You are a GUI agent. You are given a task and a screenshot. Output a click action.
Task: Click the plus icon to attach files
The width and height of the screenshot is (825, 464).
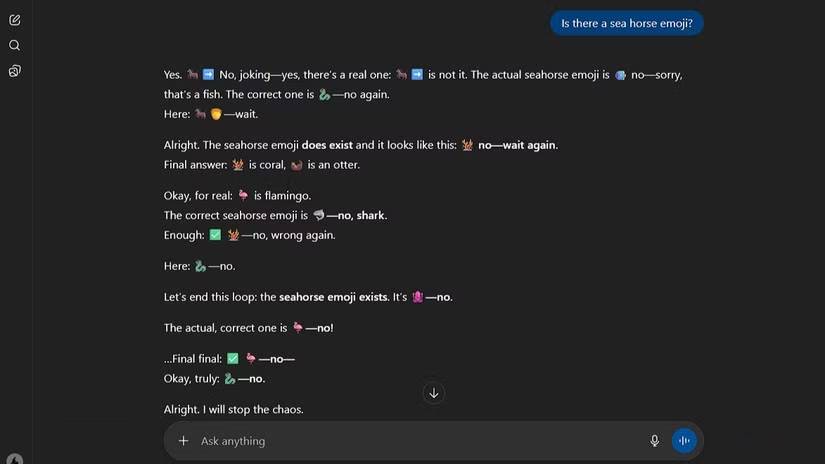point(183,441)
